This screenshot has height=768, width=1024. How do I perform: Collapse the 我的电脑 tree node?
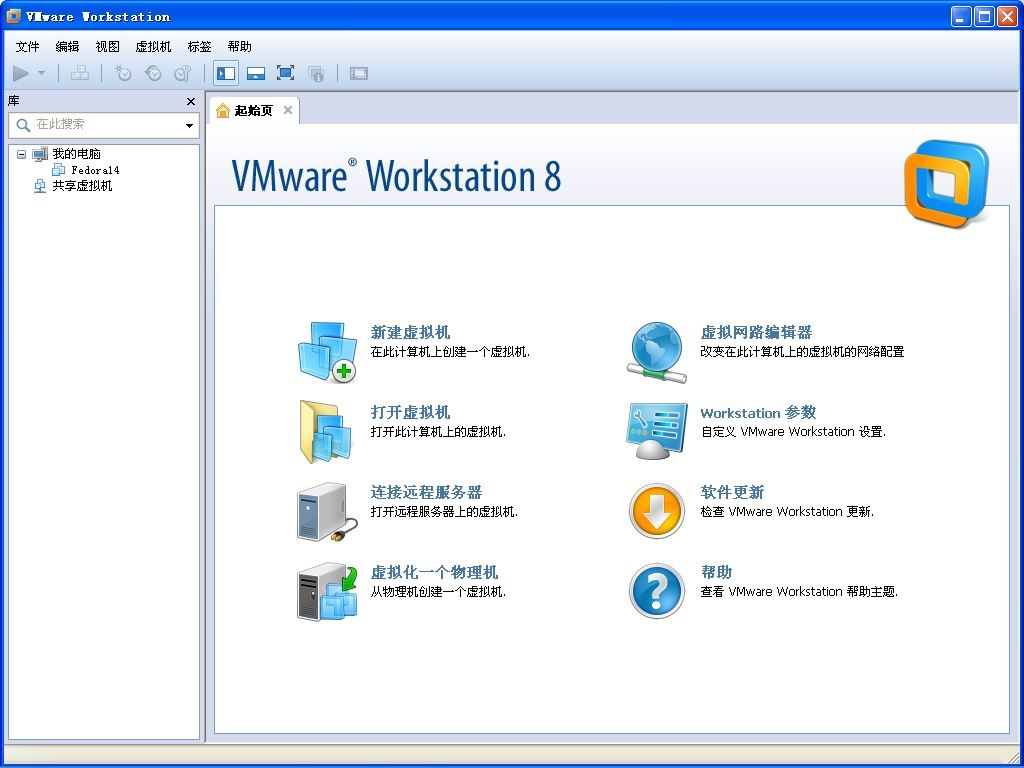(22, 155)
